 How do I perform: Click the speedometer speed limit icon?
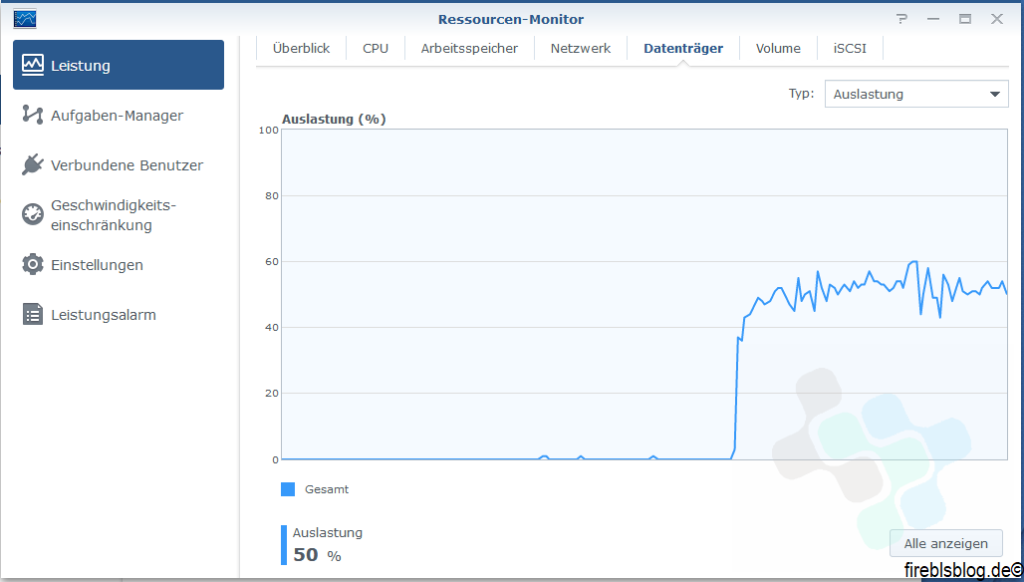pyautogui.click(x=33, y=214)
